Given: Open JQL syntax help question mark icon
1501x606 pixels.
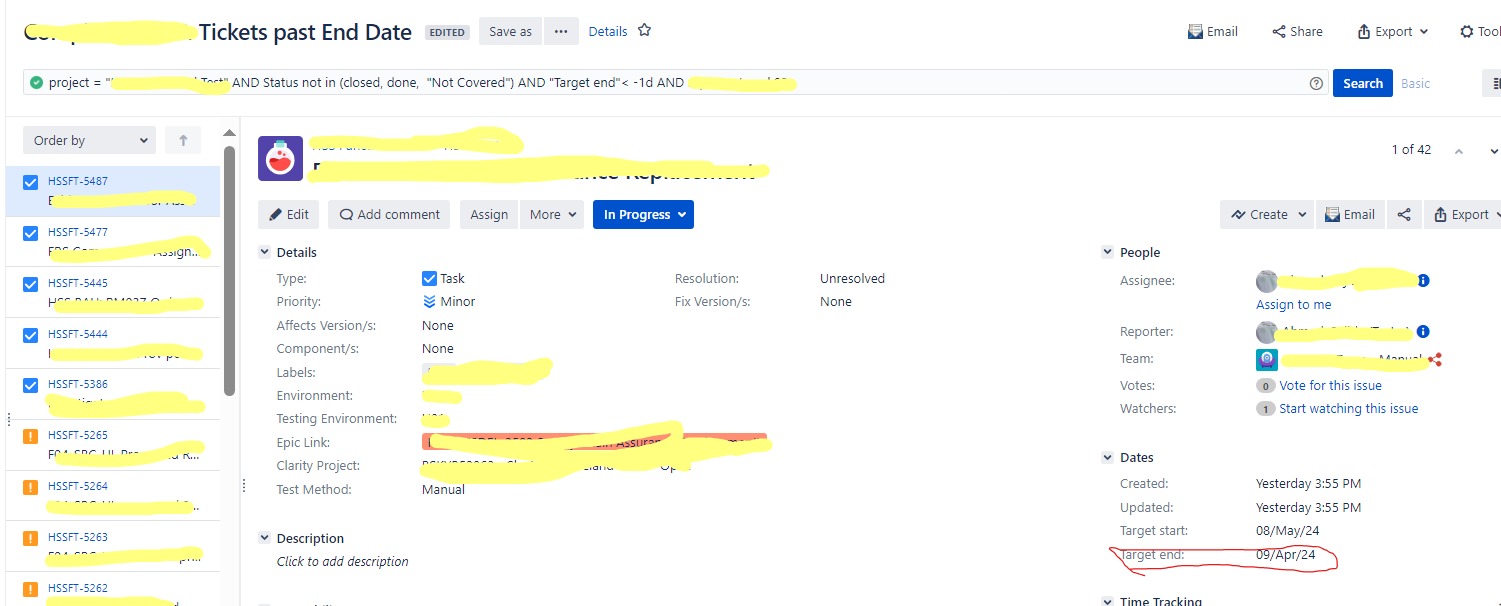Looking at the screenshot, I should tap(1316, 83).
